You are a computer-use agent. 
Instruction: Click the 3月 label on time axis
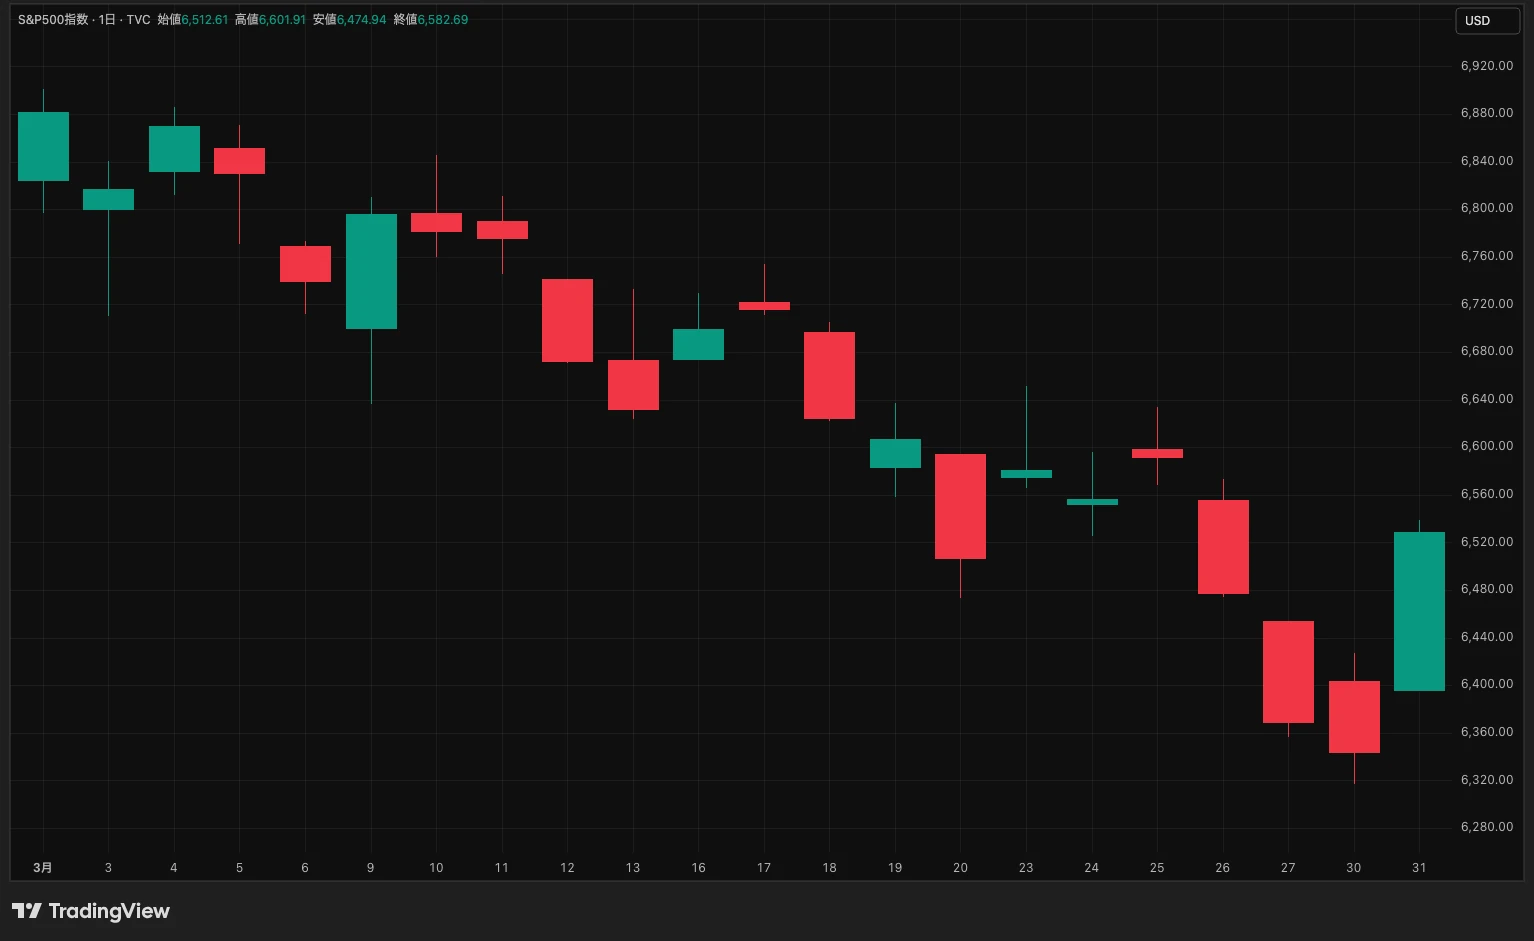pyautogui.click(x=43, y=868)
